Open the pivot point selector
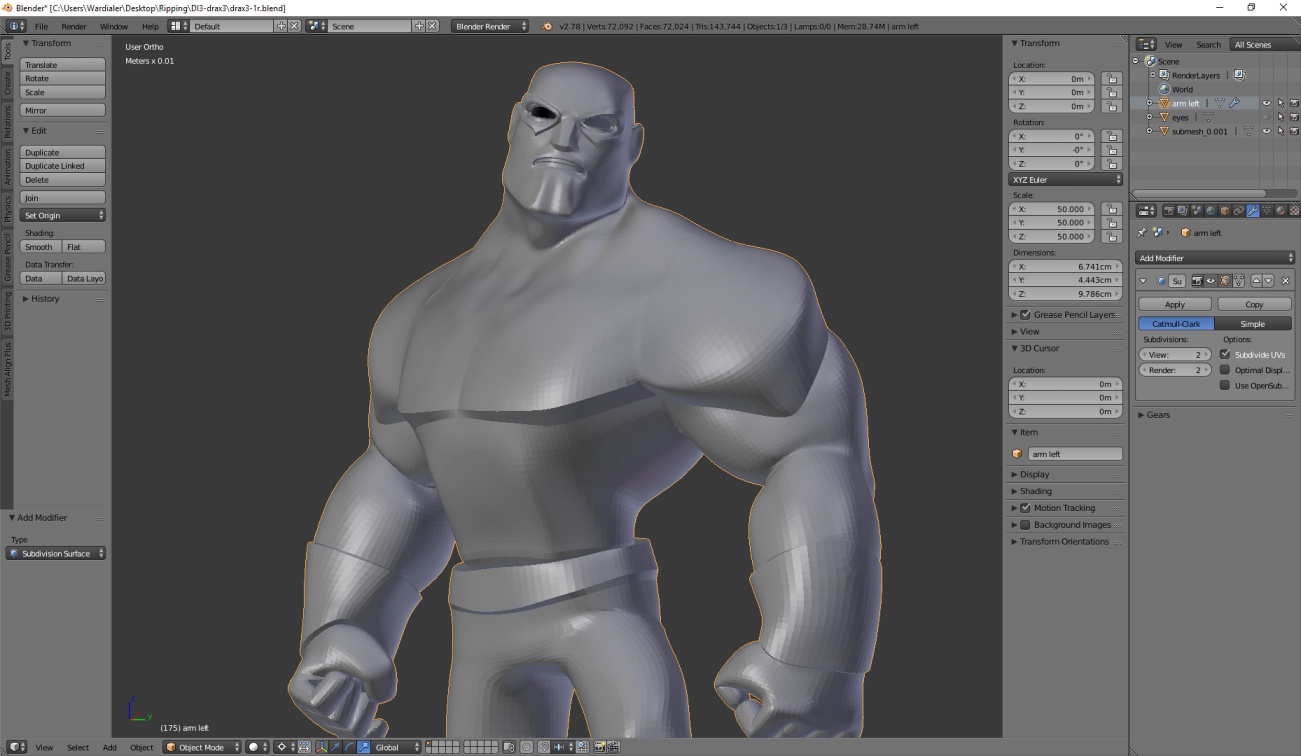 coord(284,747)
